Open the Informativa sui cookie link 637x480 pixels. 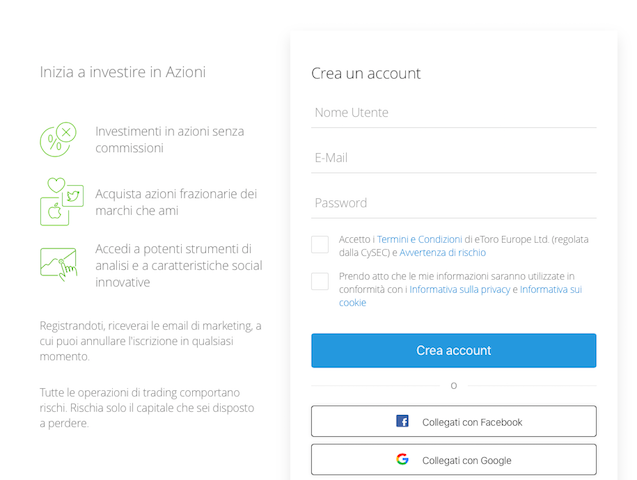[461, 296]
